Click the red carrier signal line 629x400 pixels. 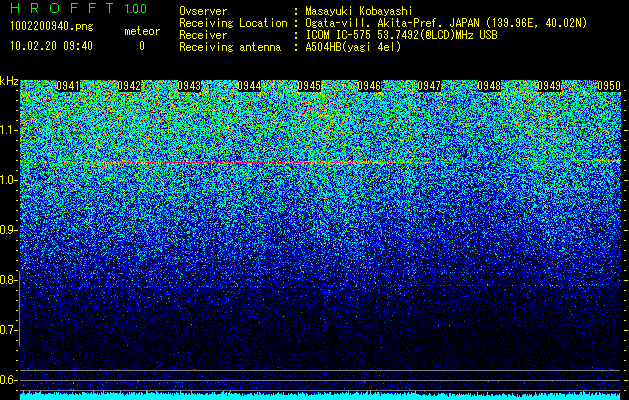[x=320, y=162]
